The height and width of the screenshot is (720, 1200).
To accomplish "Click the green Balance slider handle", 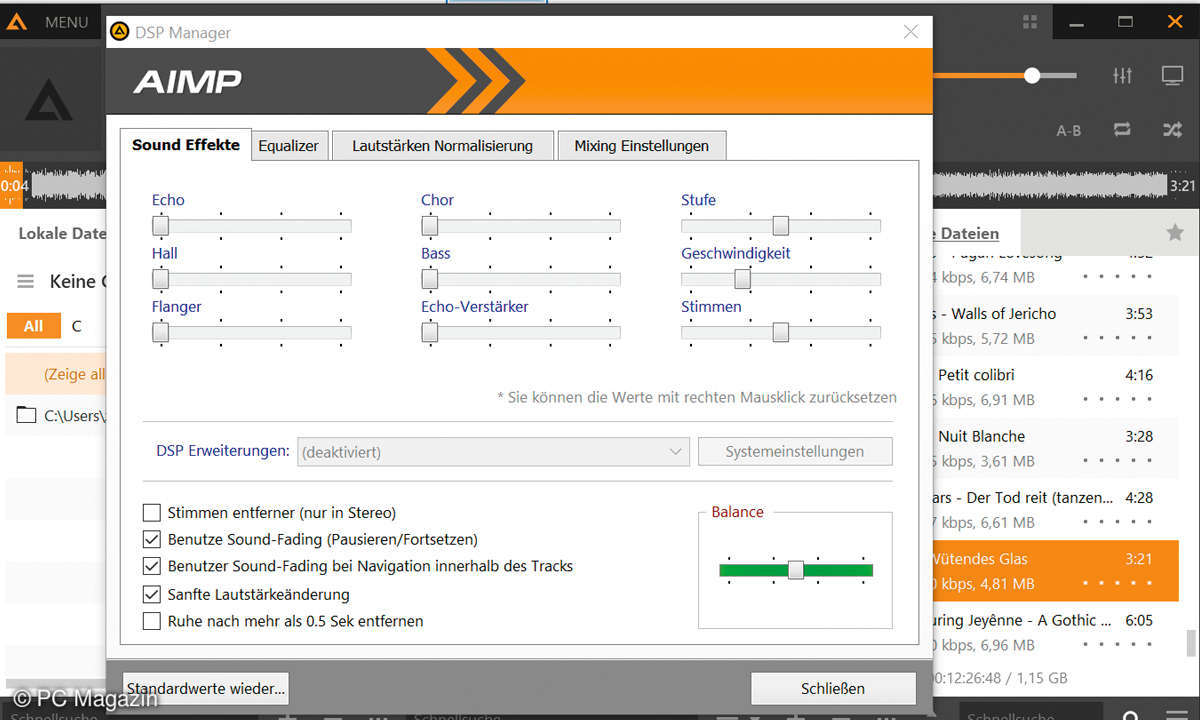I will (795, 570).
